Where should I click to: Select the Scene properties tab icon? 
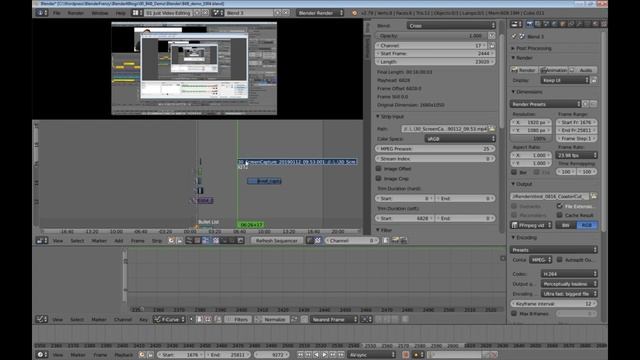(x=546, y=24)
